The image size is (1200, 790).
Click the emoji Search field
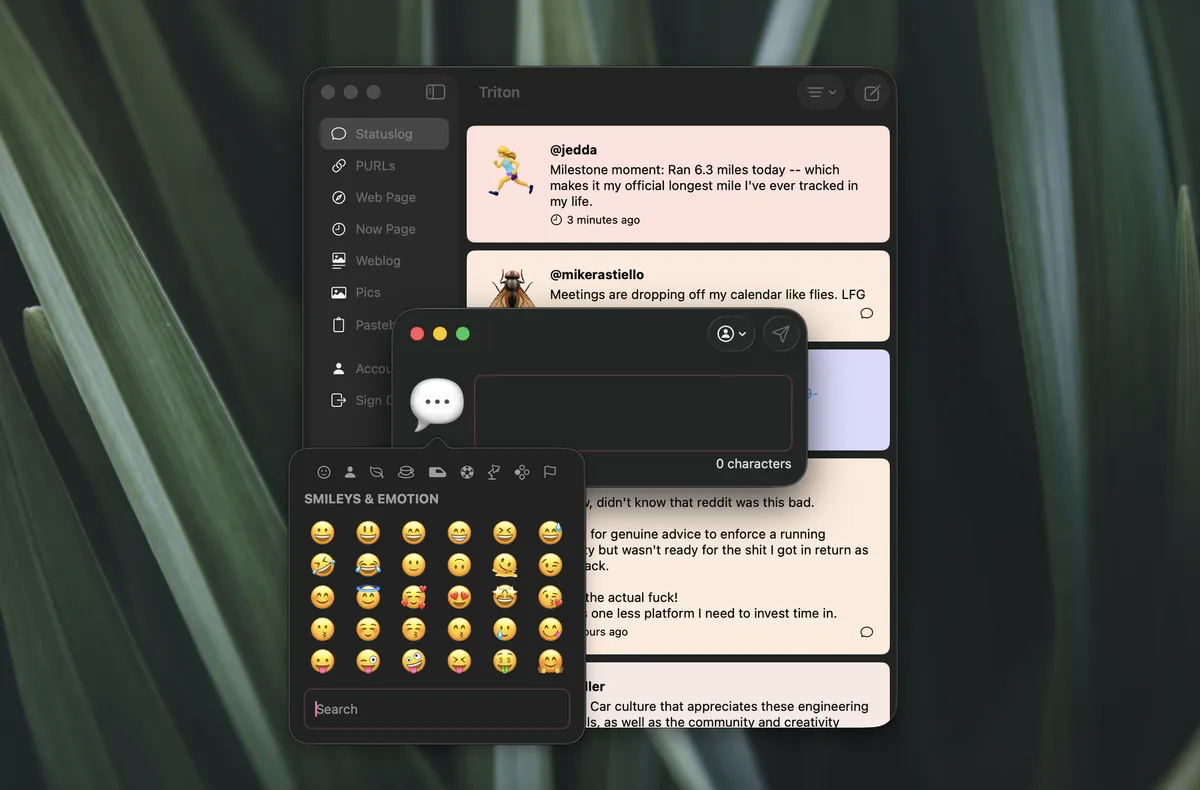[x=437, y=709]
